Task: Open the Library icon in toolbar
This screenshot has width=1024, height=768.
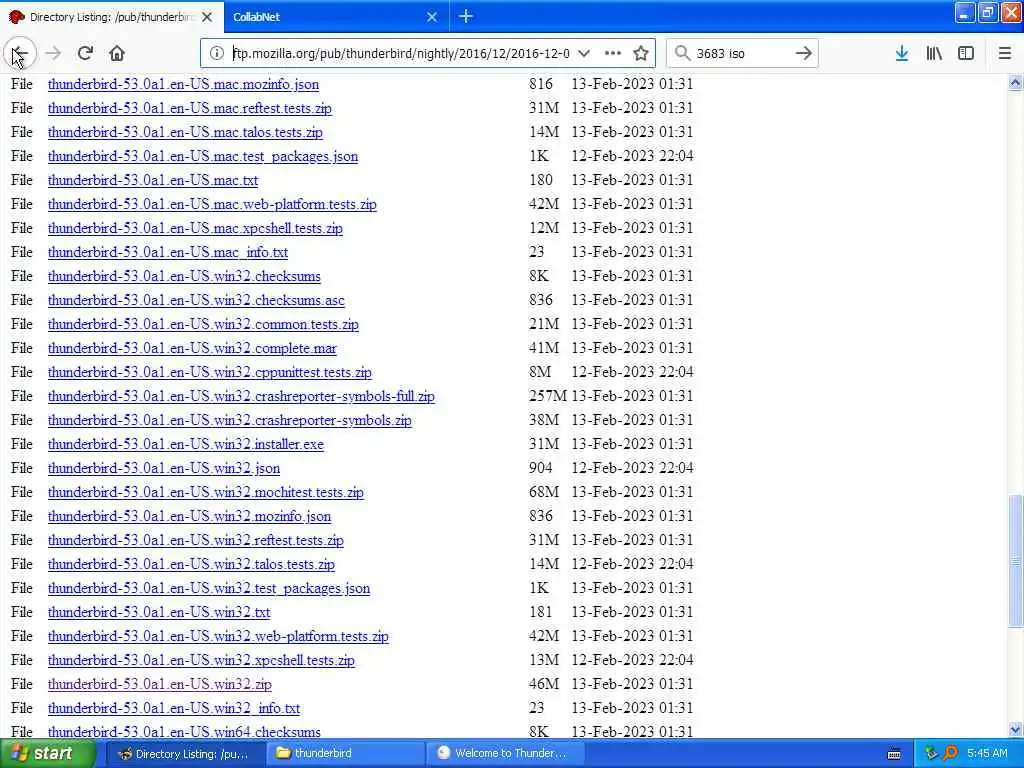Action: [934, 53]
